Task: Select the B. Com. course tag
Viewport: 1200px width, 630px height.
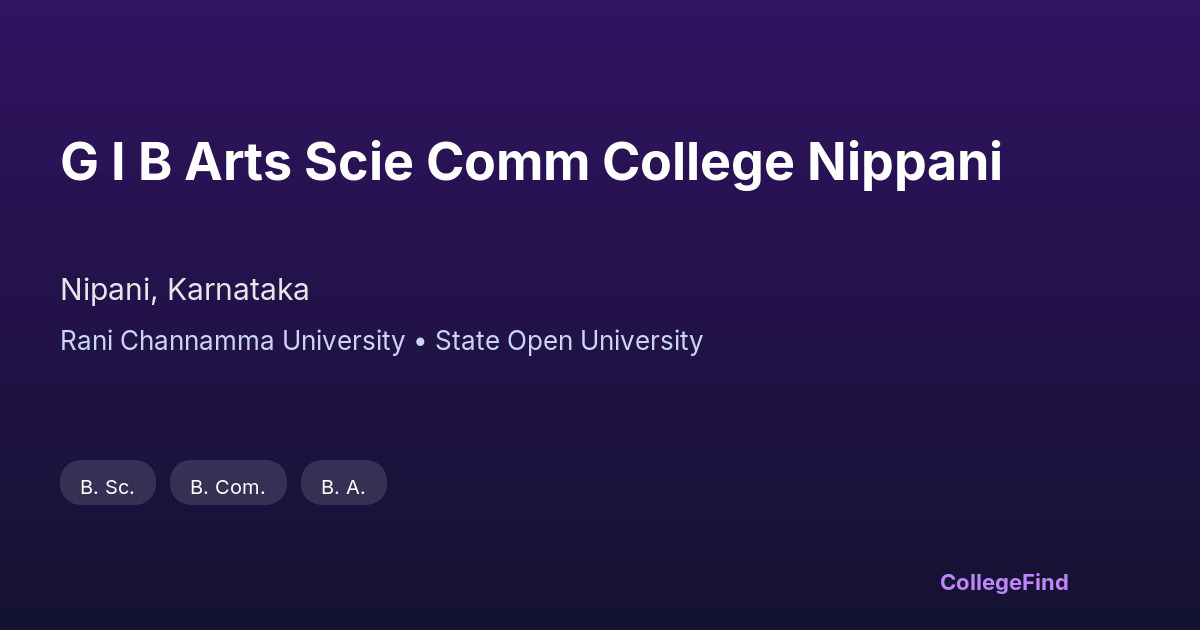Action: [x=228, y=487]
